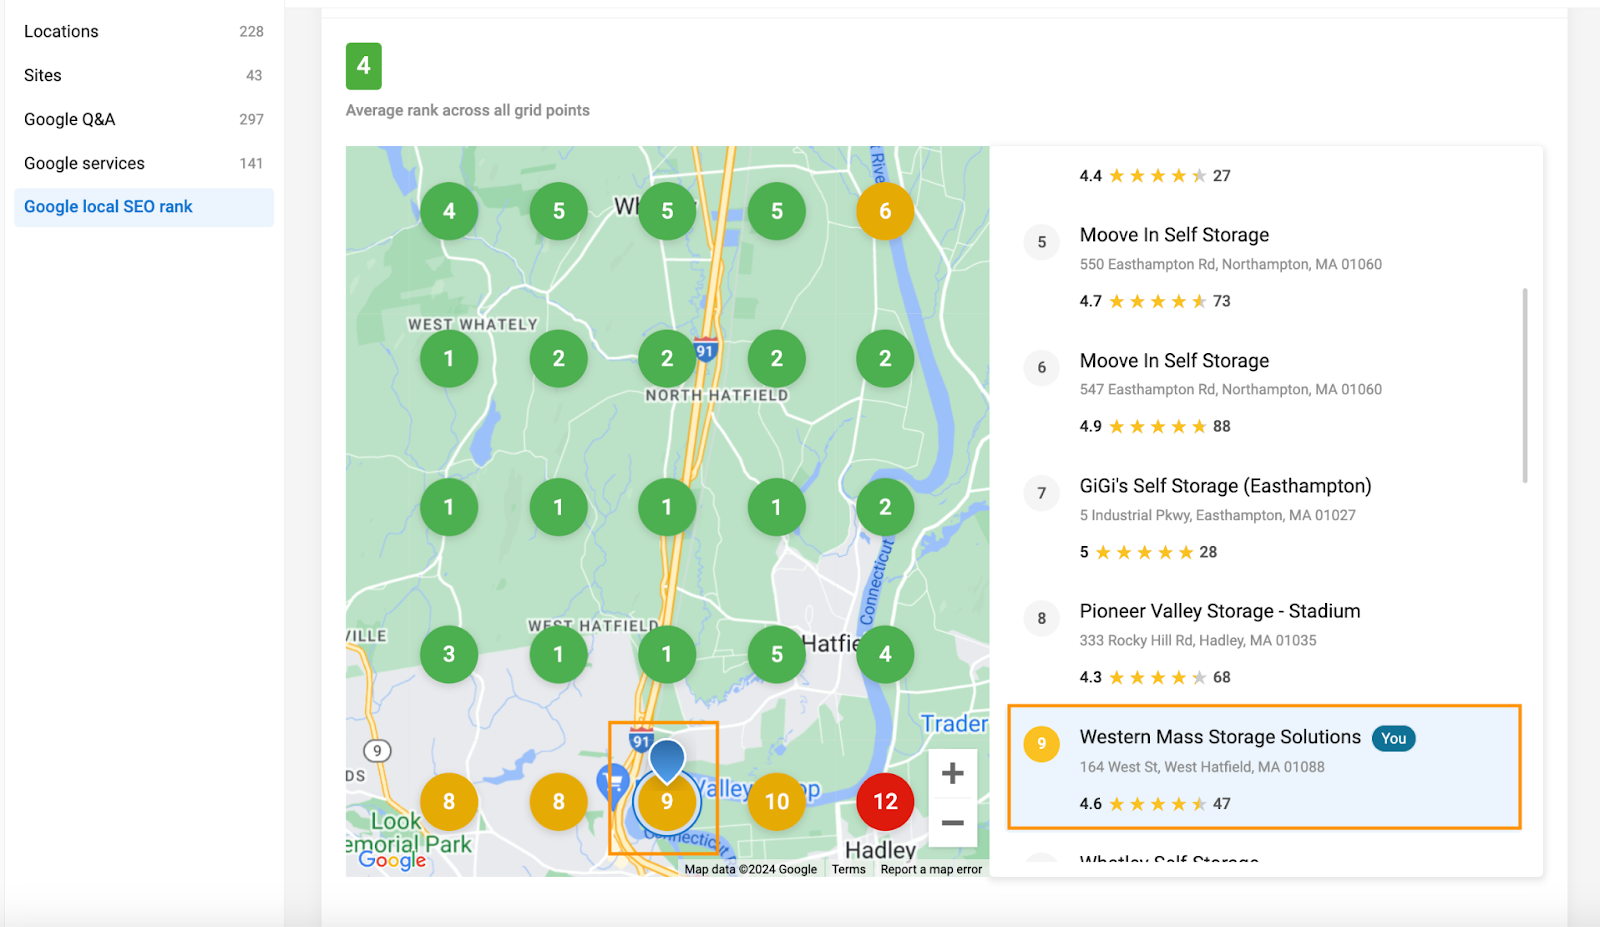Viewport: 1600px width, 927px height.
Task: Click the rank 9 marker on map
Action: tap(667, 801)
